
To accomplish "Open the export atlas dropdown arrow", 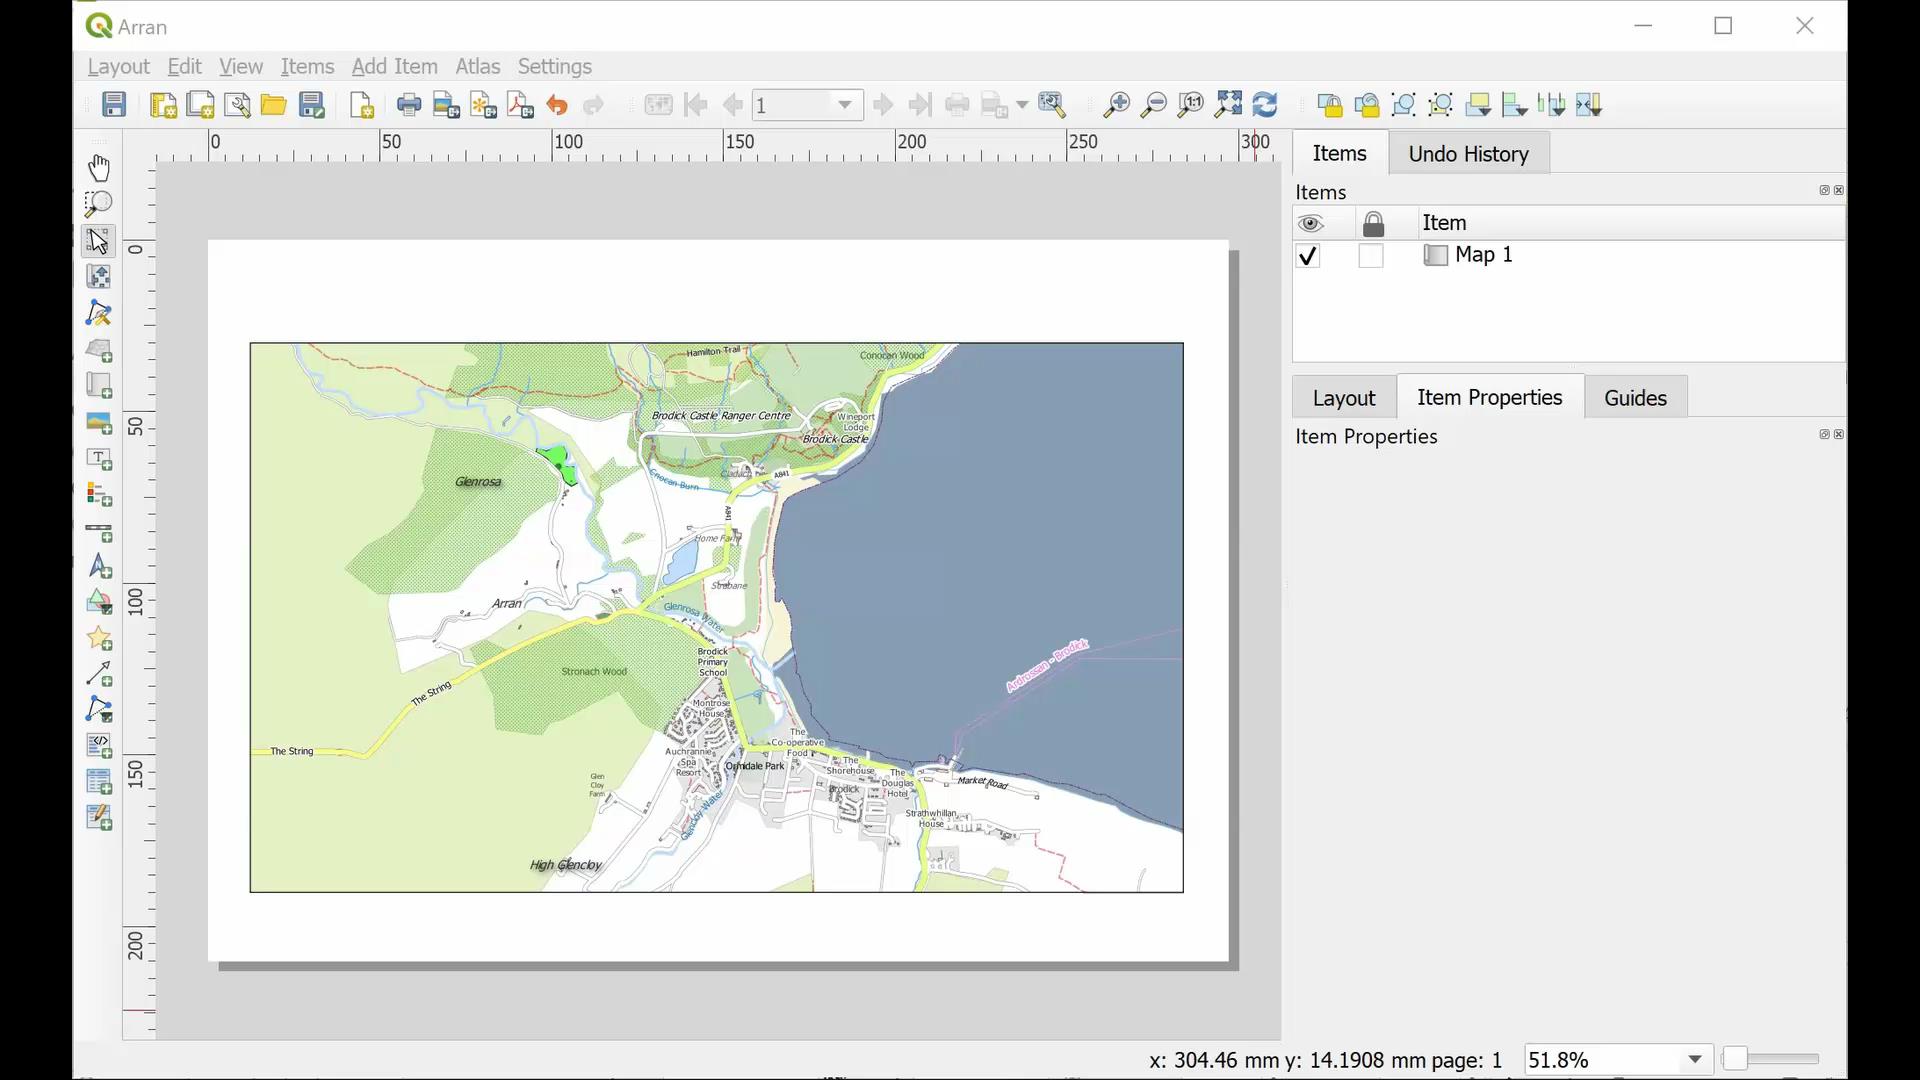I will pos(1020,104).
